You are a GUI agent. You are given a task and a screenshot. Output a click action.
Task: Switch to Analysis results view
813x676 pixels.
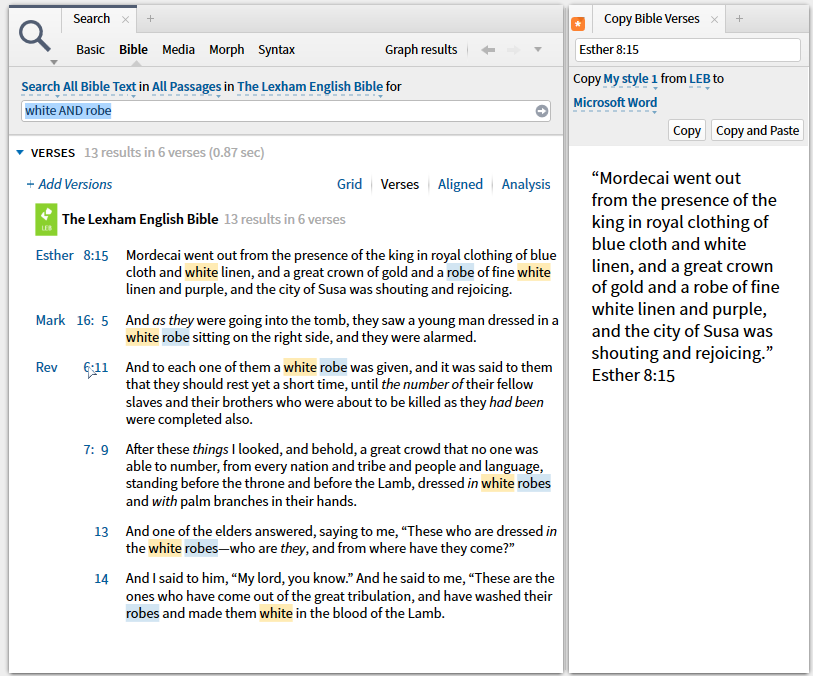tap(526, 184)
